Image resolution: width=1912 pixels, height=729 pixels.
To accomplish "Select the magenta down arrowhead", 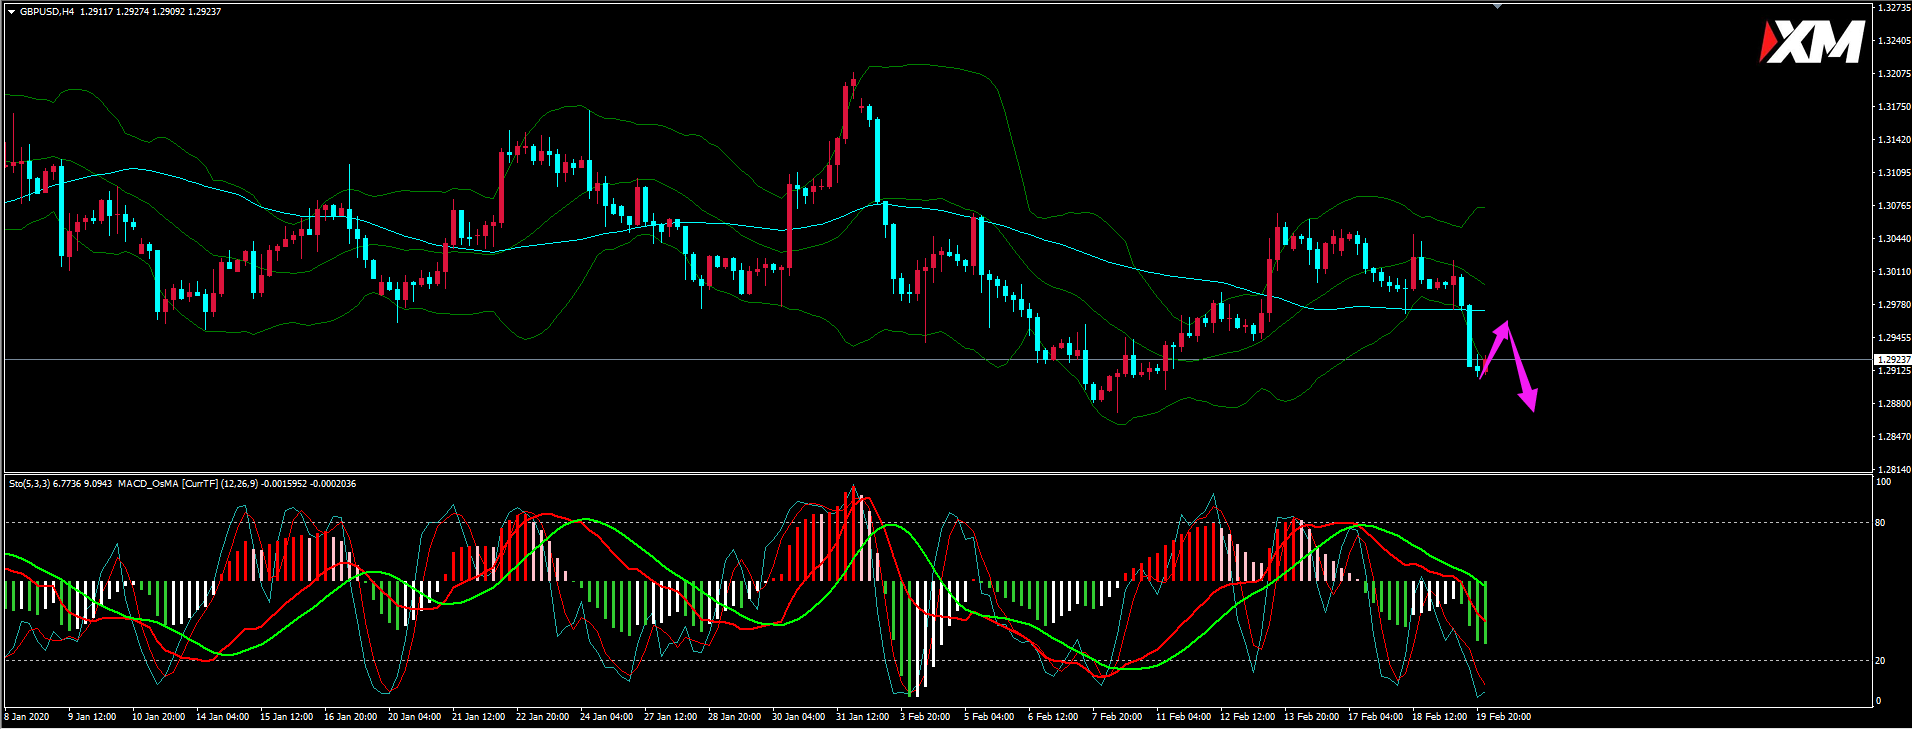I will click(1529, 401).
